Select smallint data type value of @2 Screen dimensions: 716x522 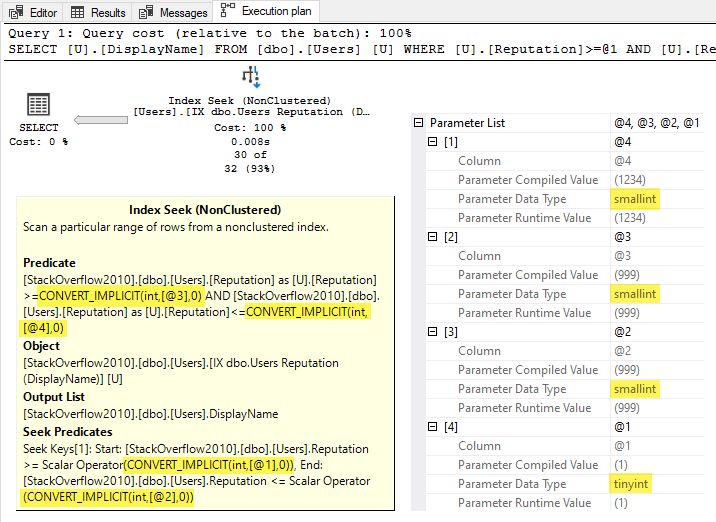click(635, 389)
